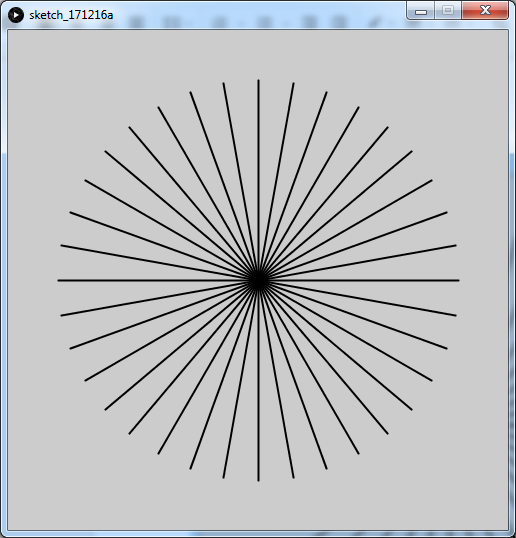Click the left end of the horizontal line
Viewport: 516px width, 538px height.
[x=59, y=281]
